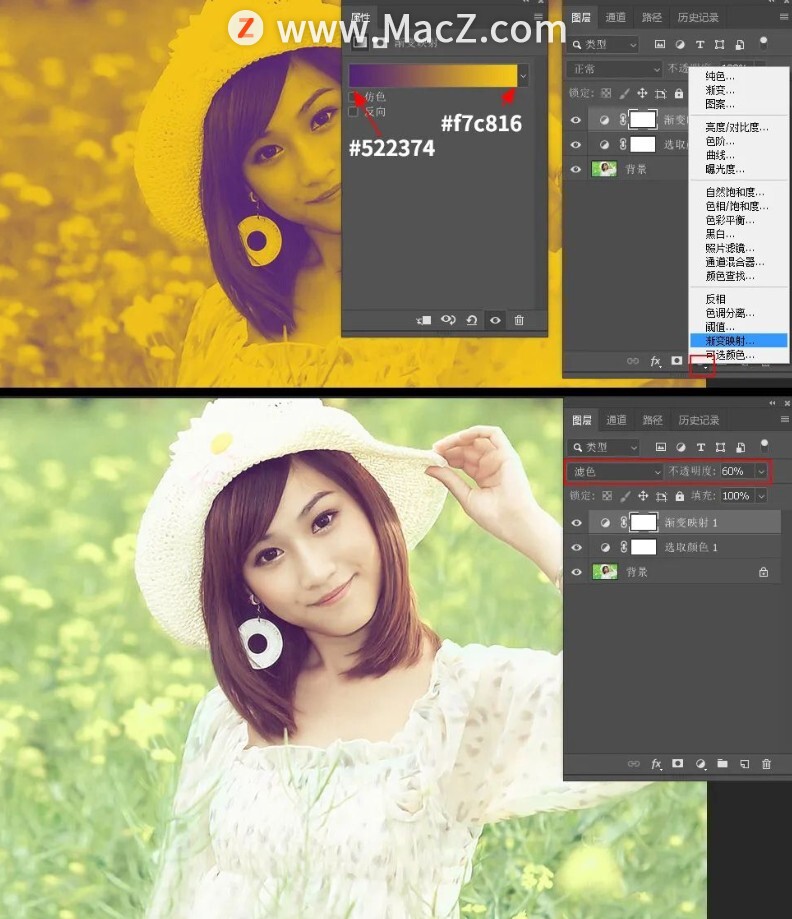Reset adjustment defaults in Properties panel
Viewport: 792px width, 919px height.
pos(471,320)
